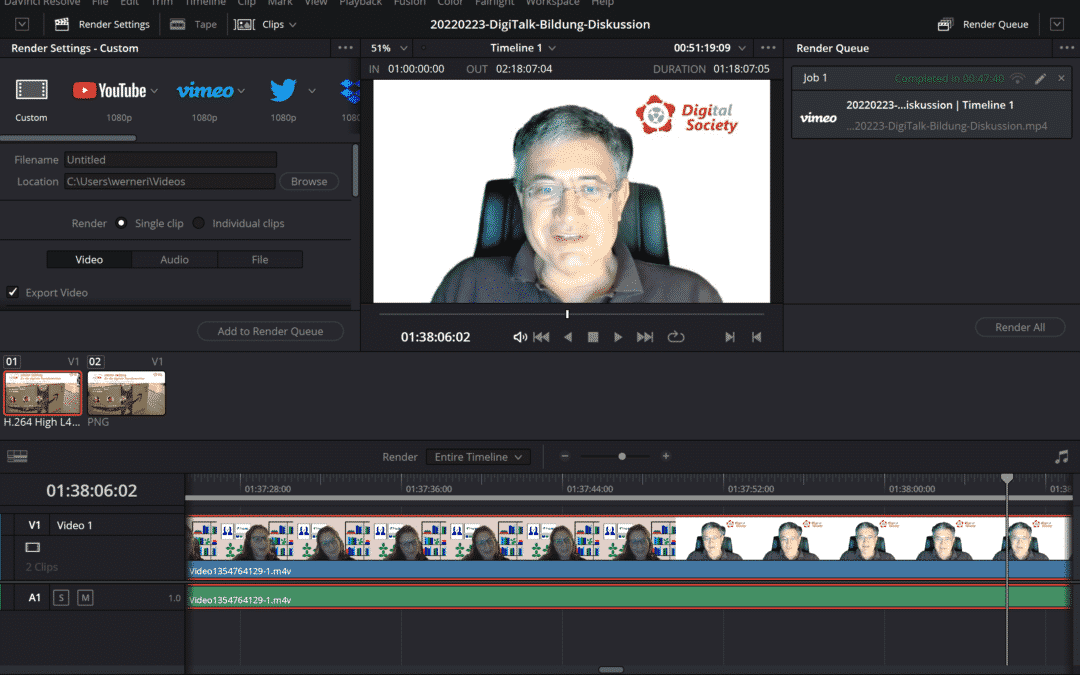Screen dimensions: 1080x675
Task: Open YouTube preset dropdown arrow
Action: point(154,90)
